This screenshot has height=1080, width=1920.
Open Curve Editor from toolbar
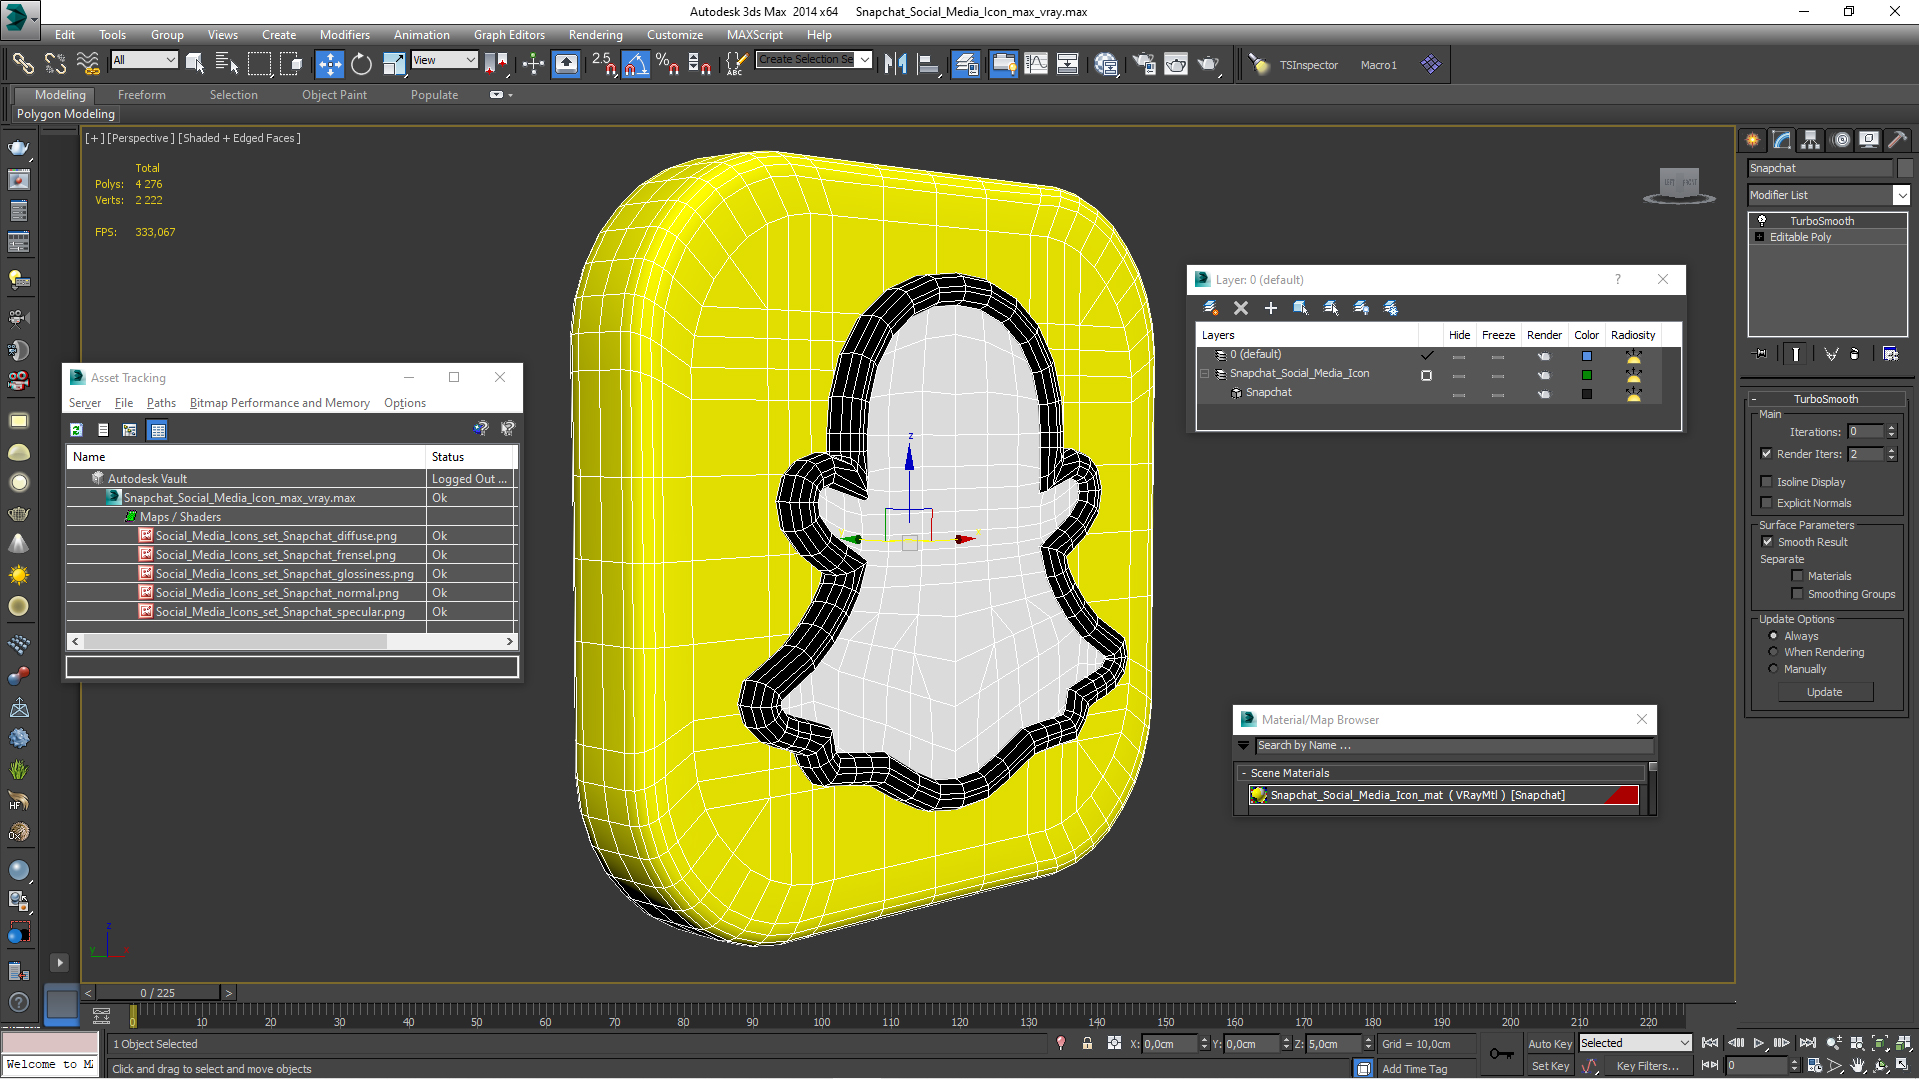[1036, 64]
